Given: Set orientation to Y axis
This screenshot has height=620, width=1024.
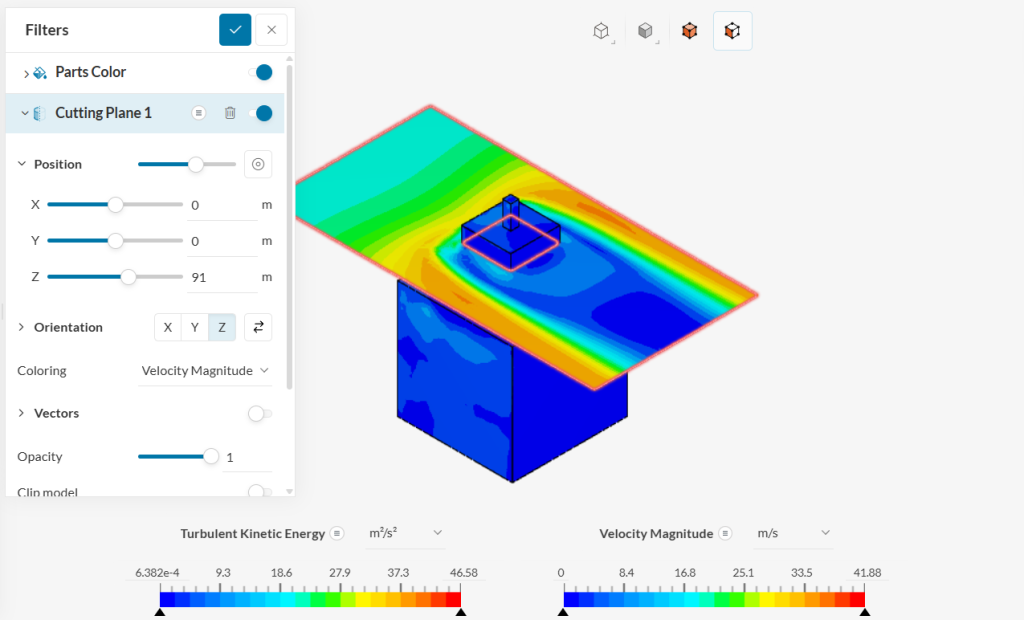Looking at the screenshot, I should (195, 327).
